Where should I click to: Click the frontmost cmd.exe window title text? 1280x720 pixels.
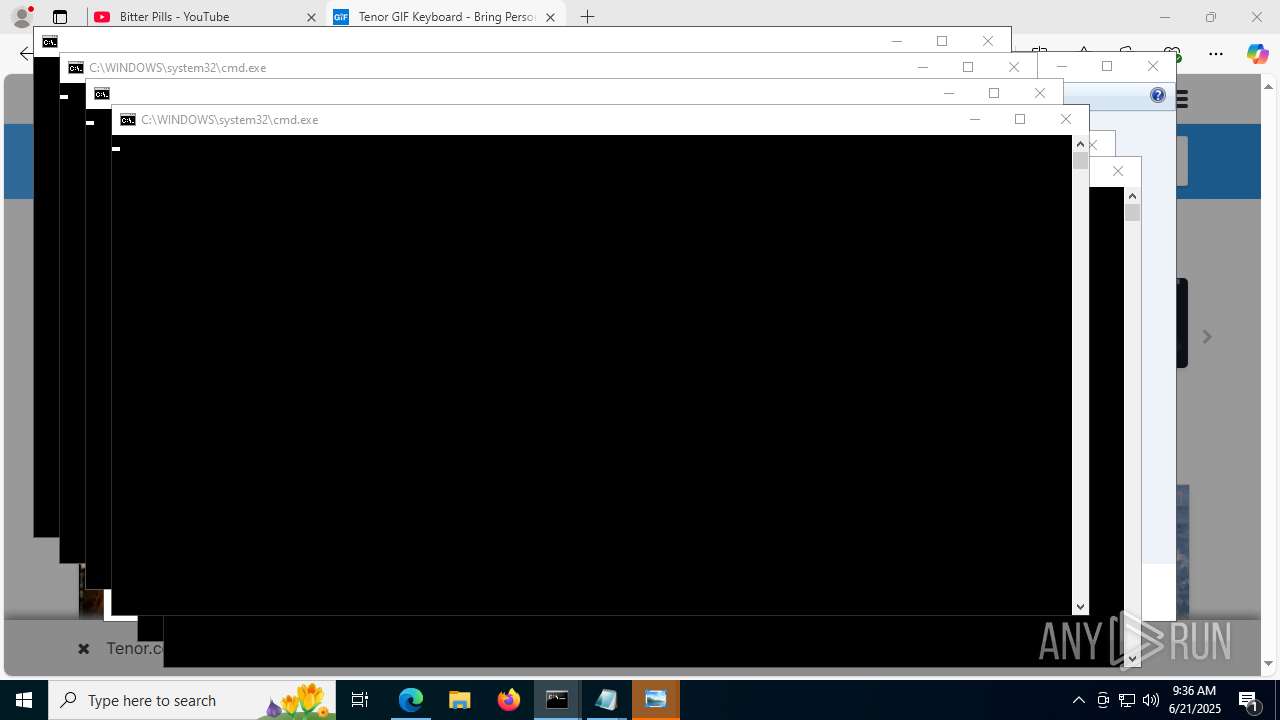pos(230,120)
